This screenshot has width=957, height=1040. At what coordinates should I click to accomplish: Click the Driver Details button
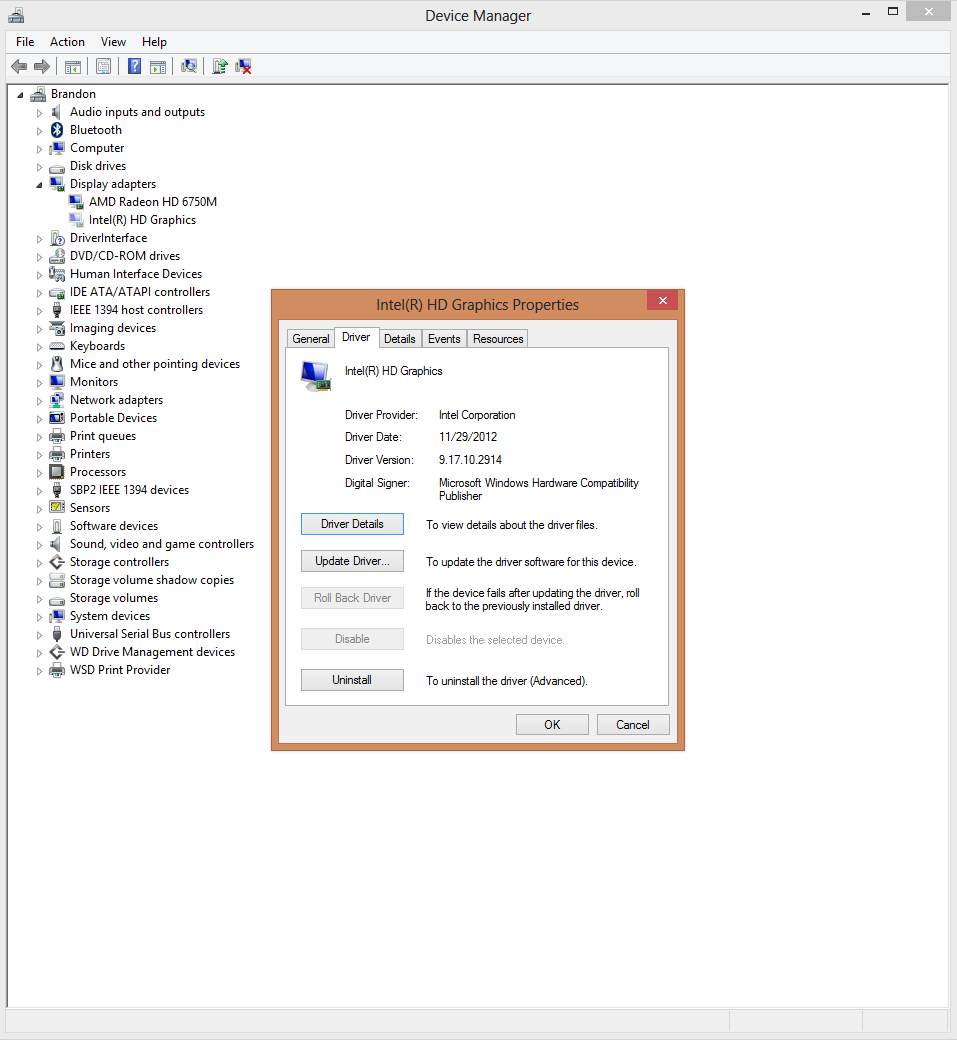point(352,524)
